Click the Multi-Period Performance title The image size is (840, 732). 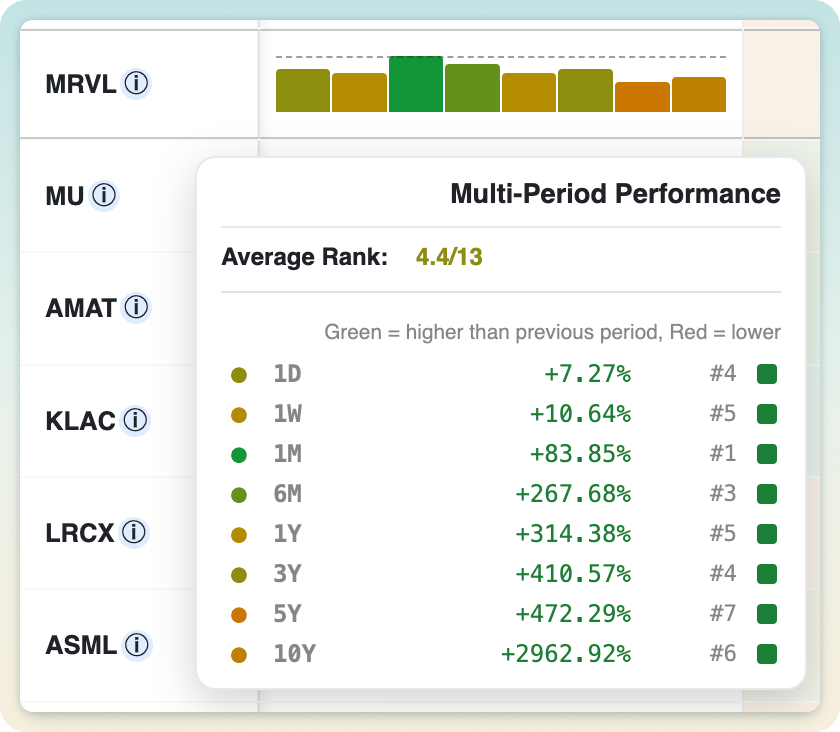pyautogui.click(x=615, y=193)
